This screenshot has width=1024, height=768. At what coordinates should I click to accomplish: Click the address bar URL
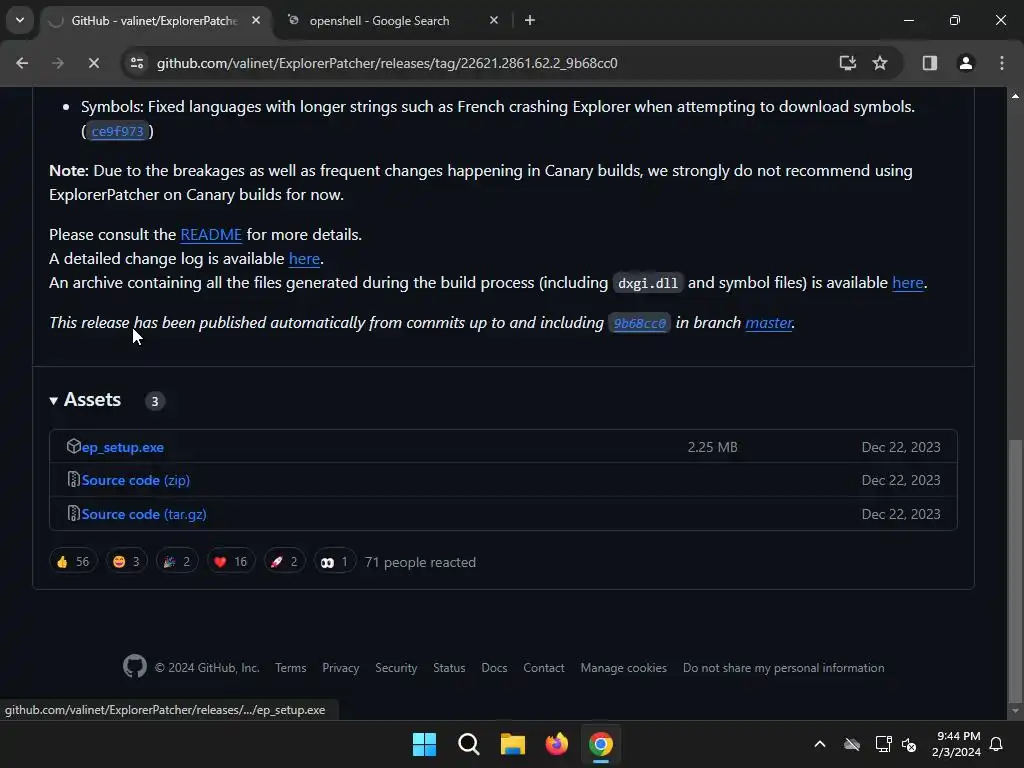point(387,63)
